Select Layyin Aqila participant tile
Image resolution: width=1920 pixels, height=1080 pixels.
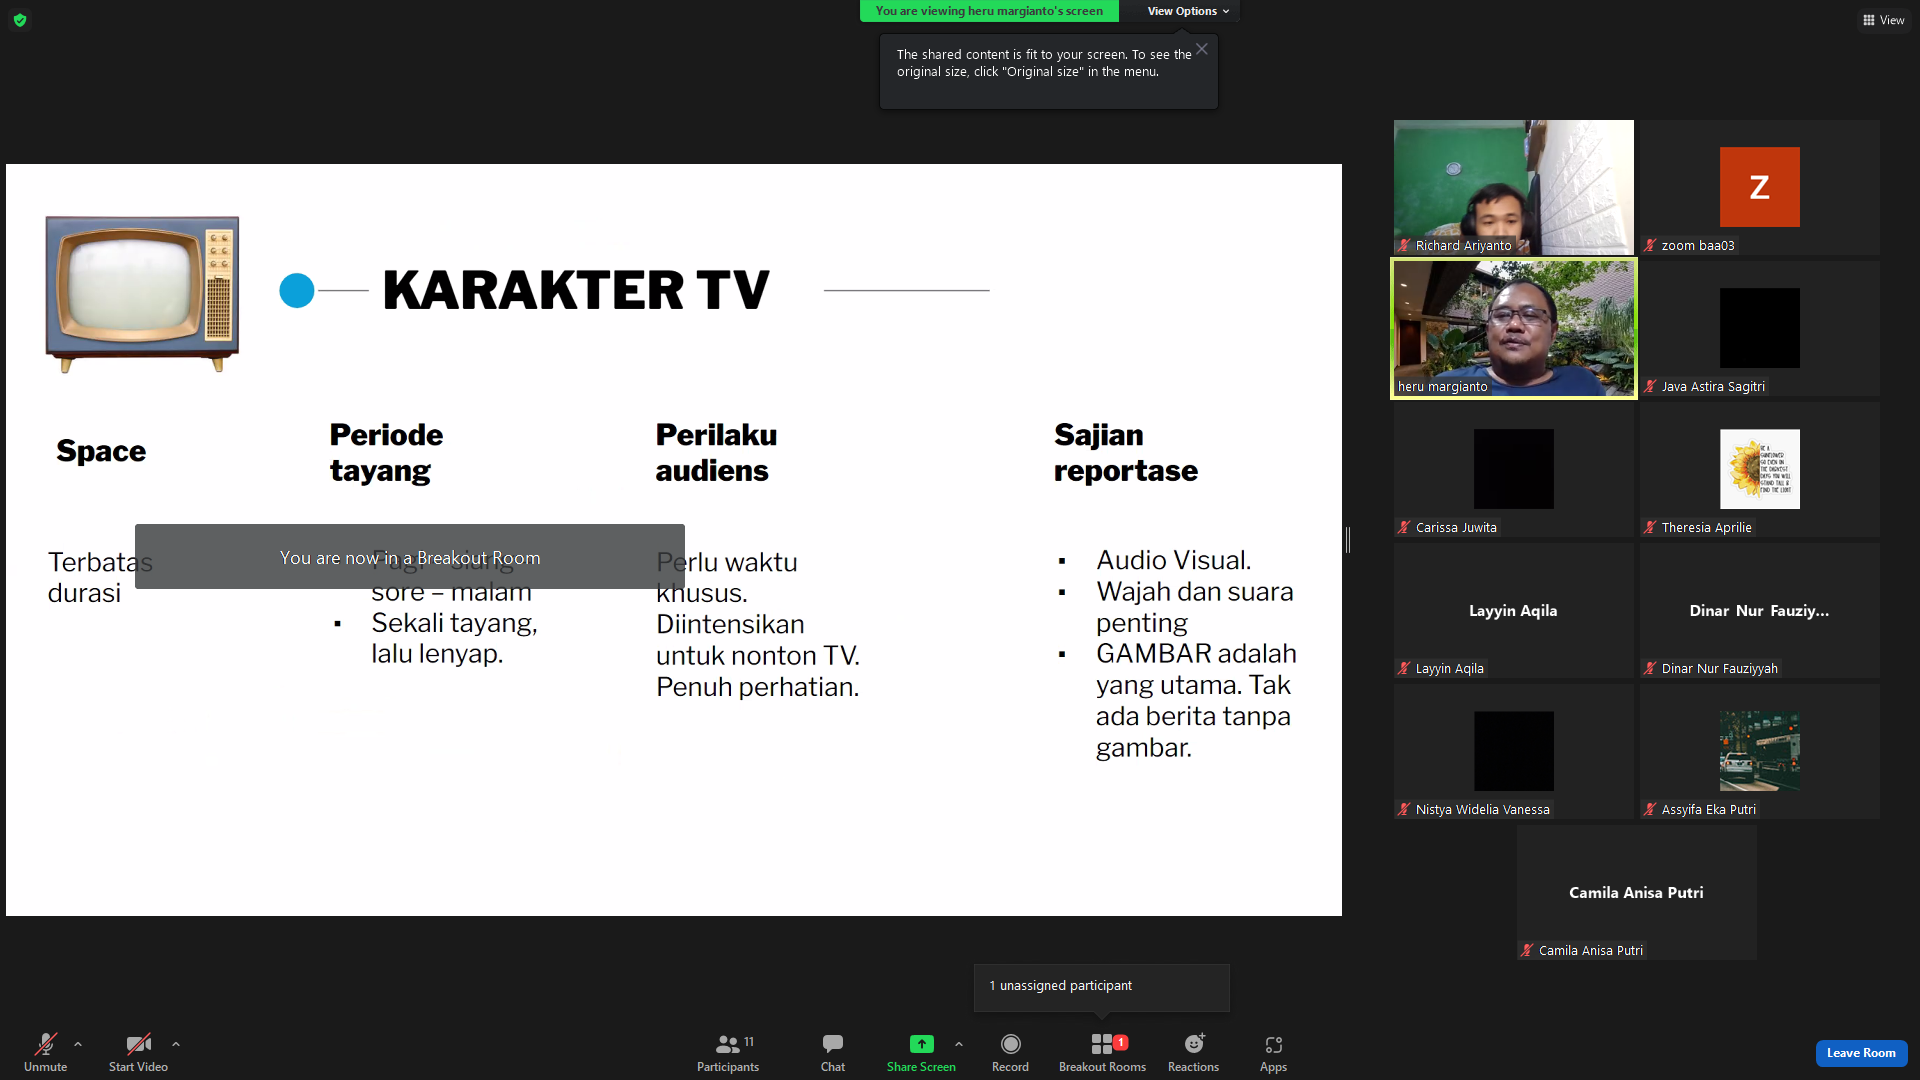1514,610
